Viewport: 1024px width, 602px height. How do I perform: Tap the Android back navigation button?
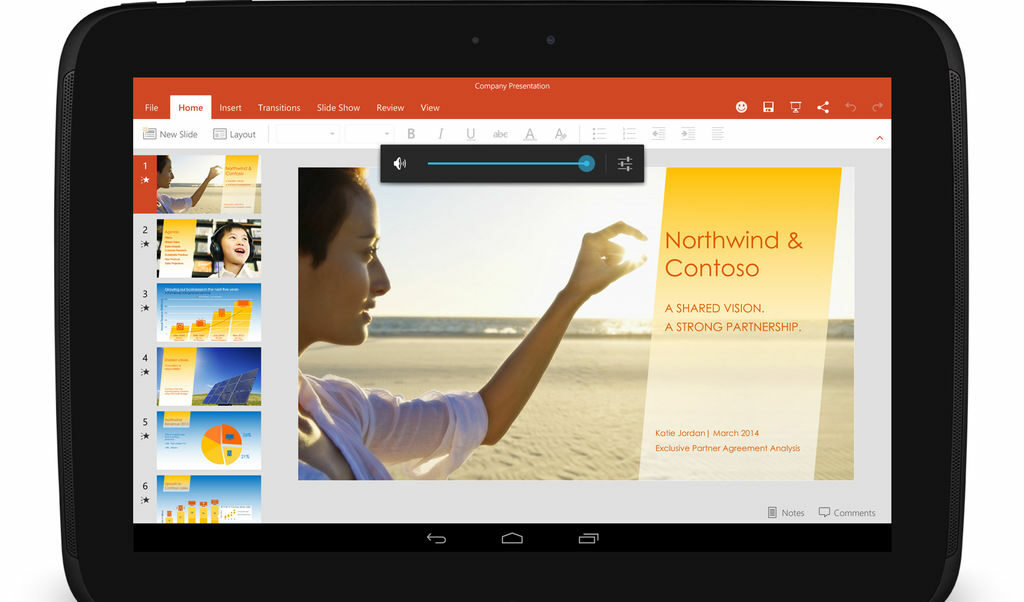(x=436, y=538)
